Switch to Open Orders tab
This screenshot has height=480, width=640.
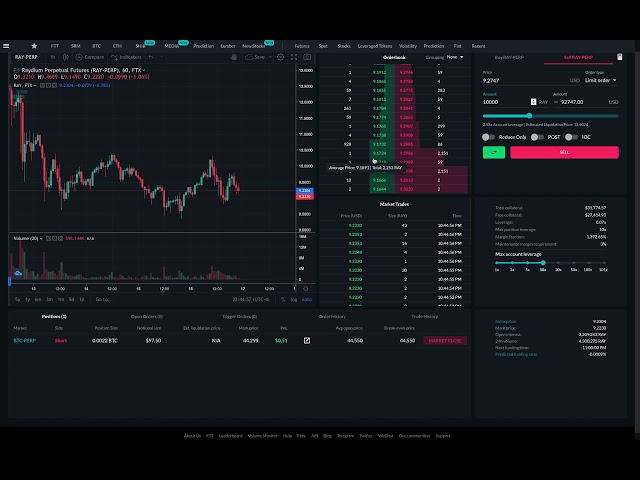[147, 317]
